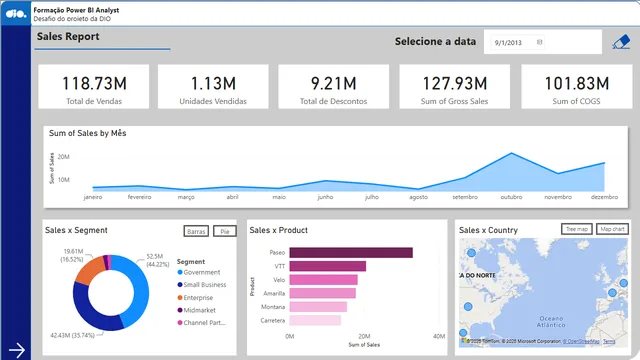The image size is (640, 360).
Task: Click the arrow at the sidebar bottom
Action: pos(17,350)
